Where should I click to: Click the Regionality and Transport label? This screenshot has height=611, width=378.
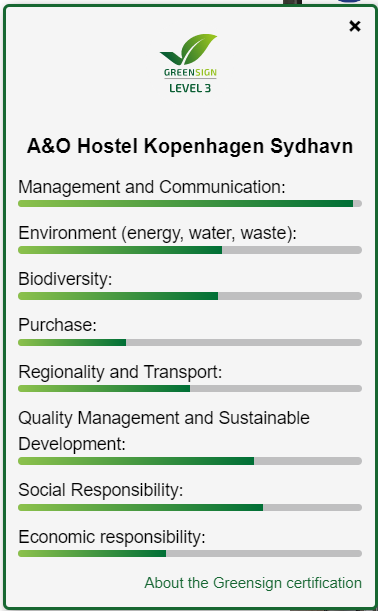[120, 372]
